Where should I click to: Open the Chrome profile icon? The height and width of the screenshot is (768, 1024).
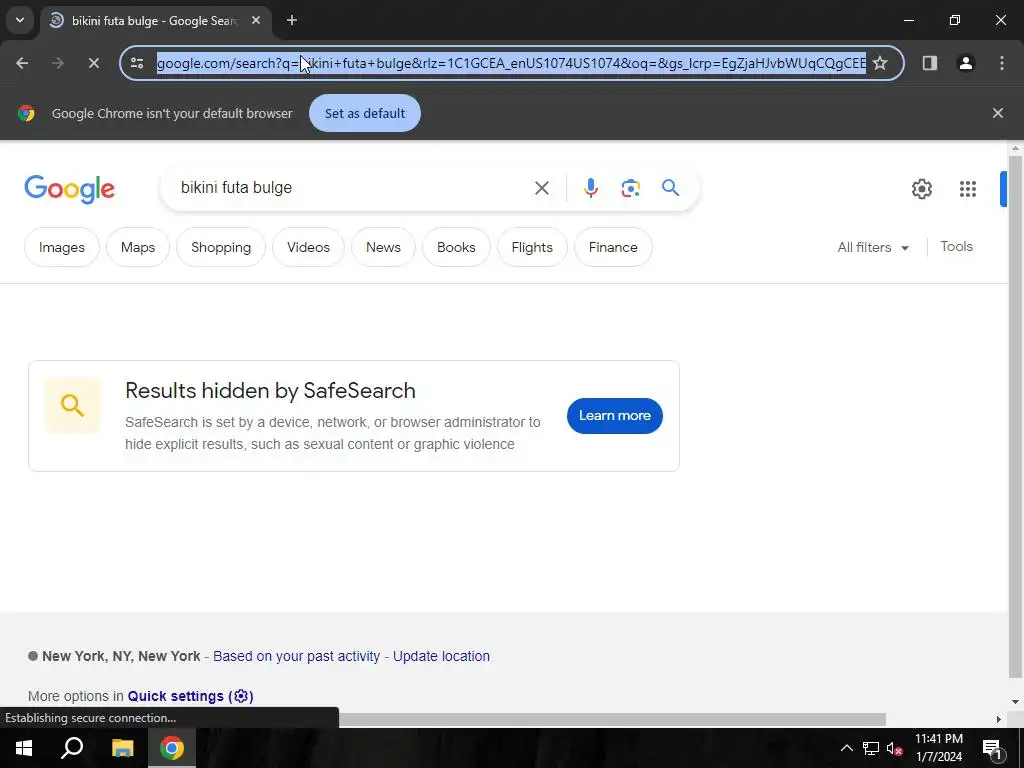(x=965, y=63)
